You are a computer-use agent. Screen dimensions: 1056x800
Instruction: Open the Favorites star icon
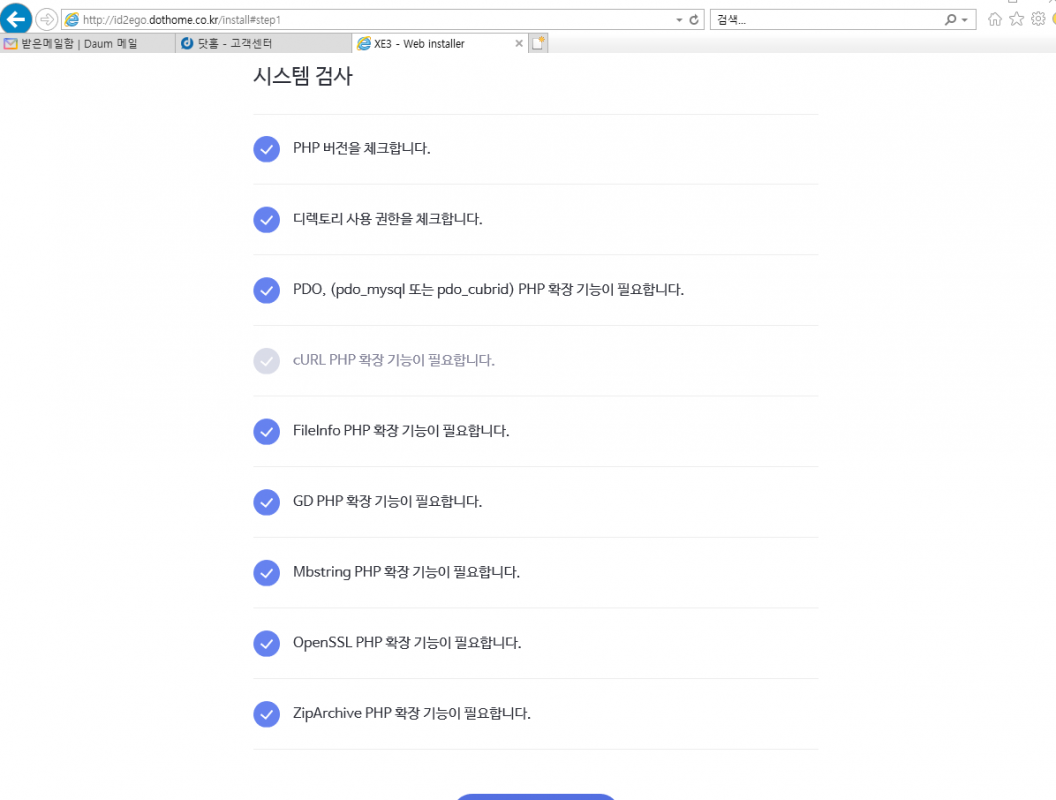[x=1015, y=18]
